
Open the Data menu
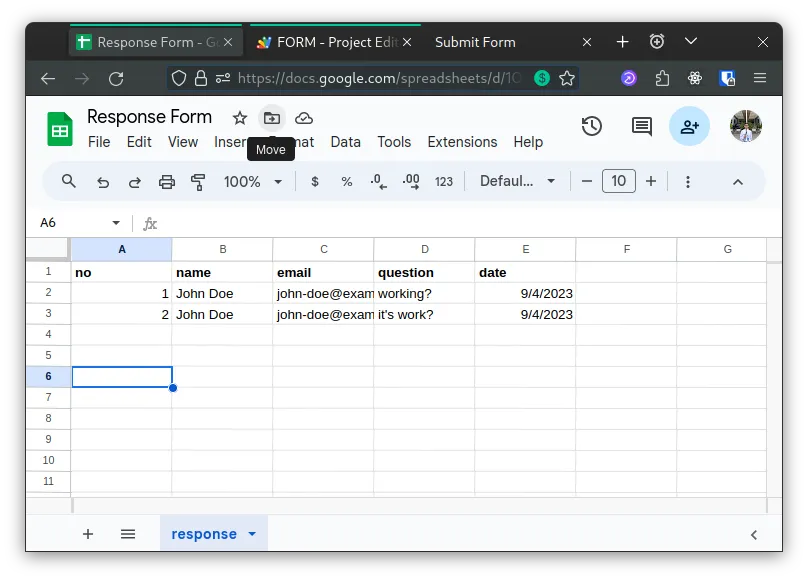tap(345, 142)
